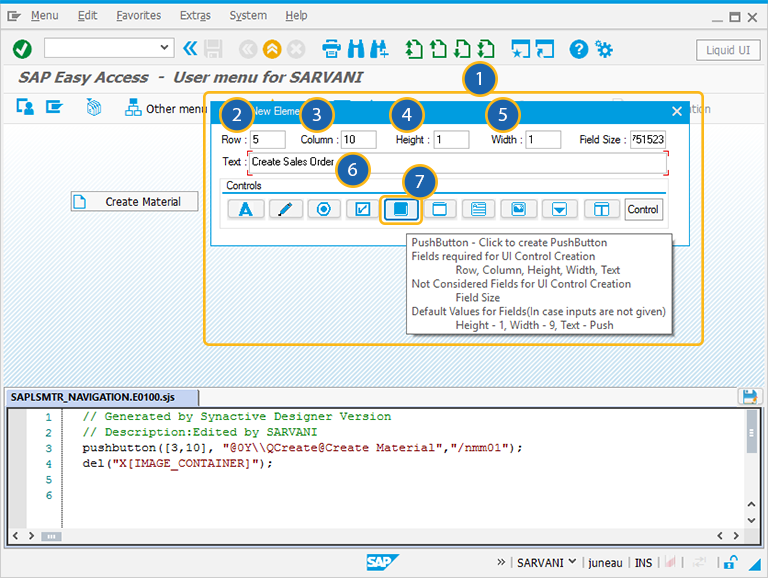The width and height of the screenshot is (768, 578).
Task: Click the Previous Page icon
Action: point(438,49)
